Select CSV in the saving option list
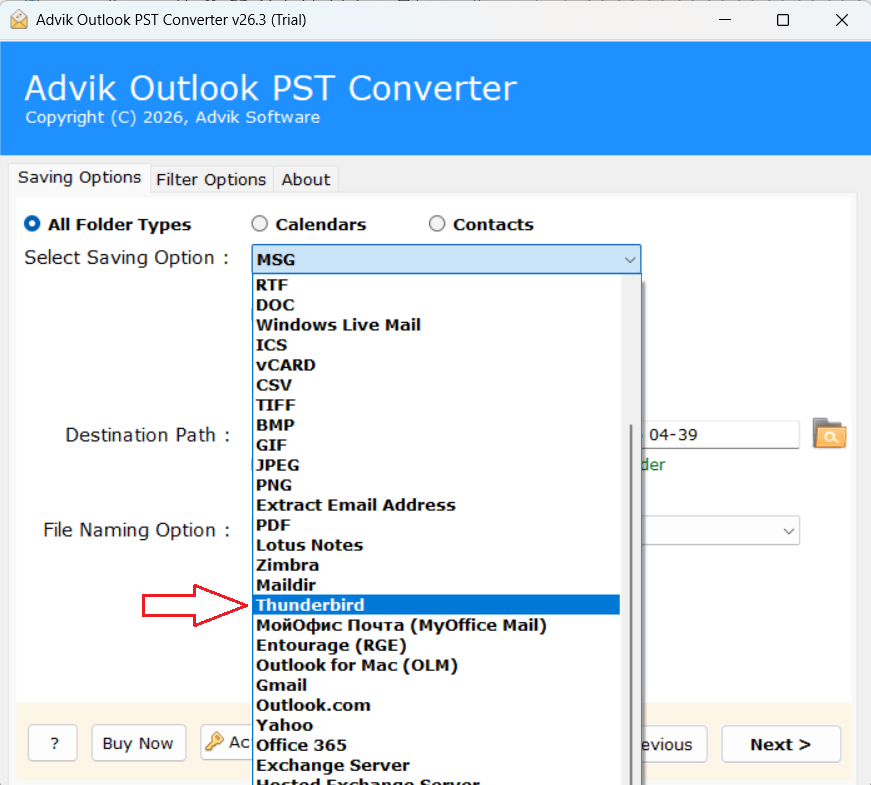The image size is (871, 785). coord(437,385)
